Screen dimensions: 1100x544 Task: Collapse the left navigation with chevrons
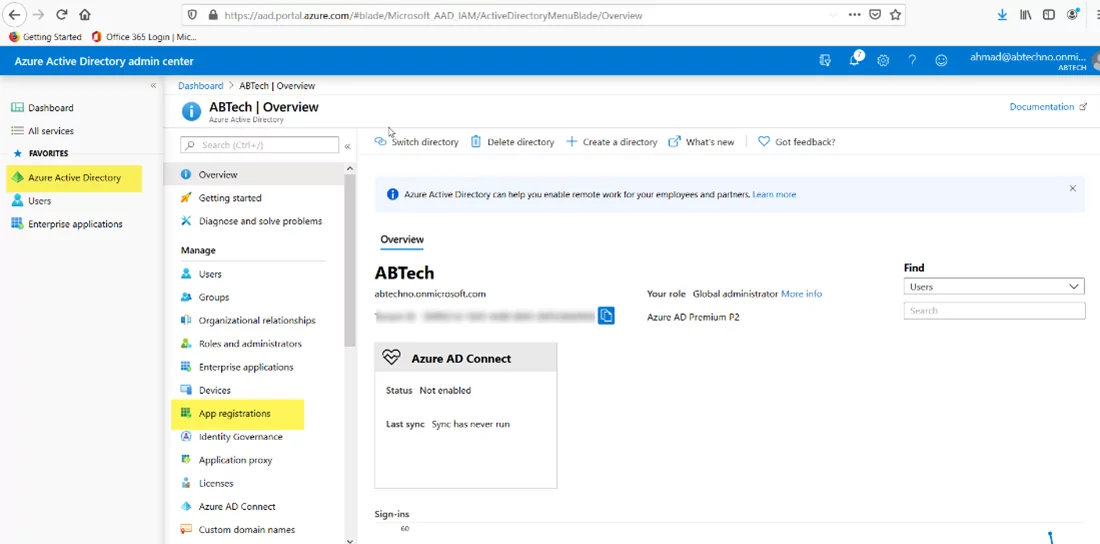coord(153,85)
